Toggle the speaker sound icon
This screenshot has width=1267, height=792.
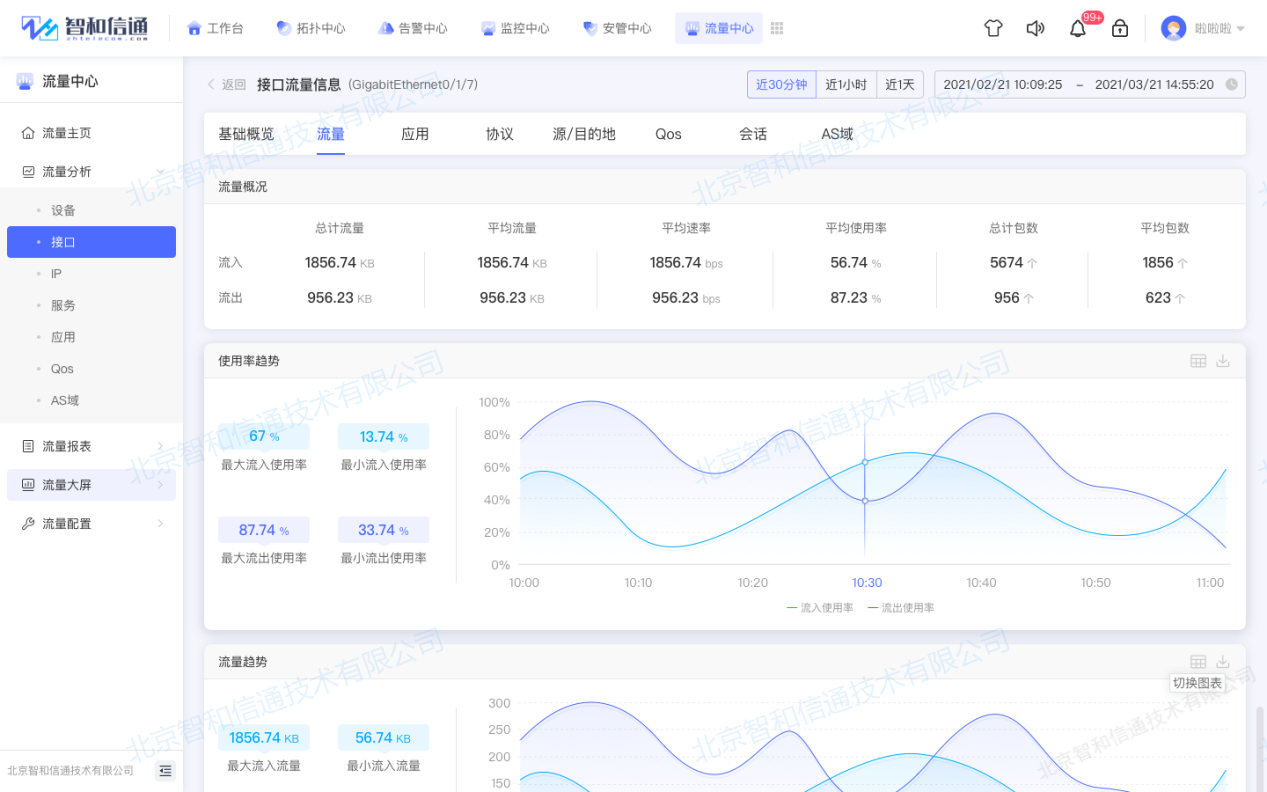1035,28
